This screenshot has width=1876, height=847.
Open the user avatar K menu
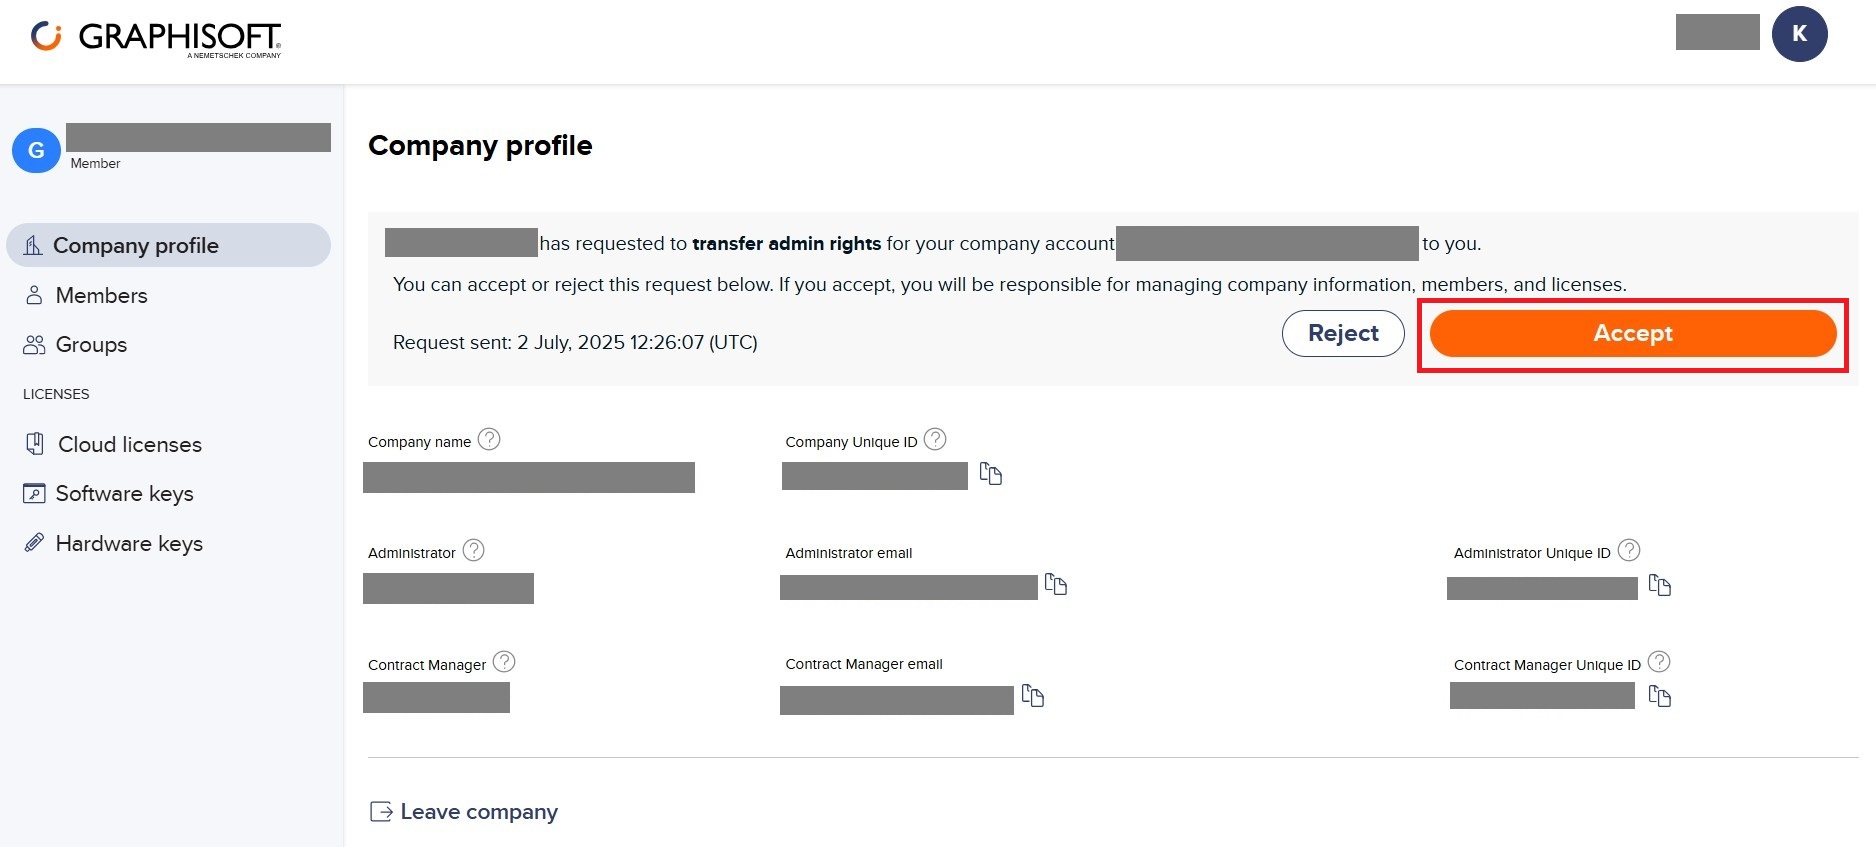click(x=1799, y=34)
